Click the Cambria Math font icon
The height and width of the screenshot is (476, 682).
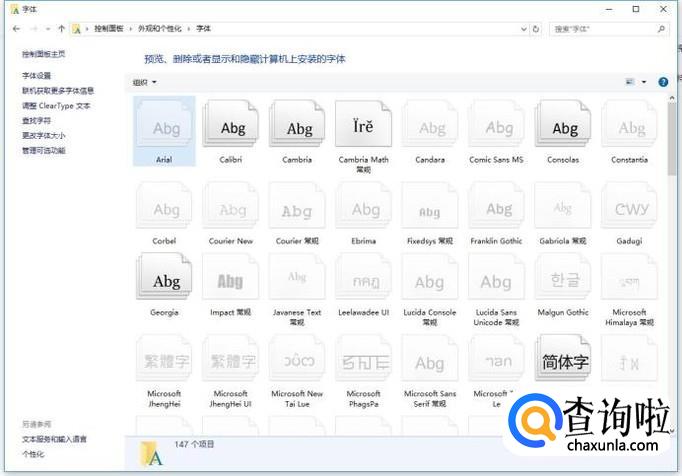pos(364,124)
